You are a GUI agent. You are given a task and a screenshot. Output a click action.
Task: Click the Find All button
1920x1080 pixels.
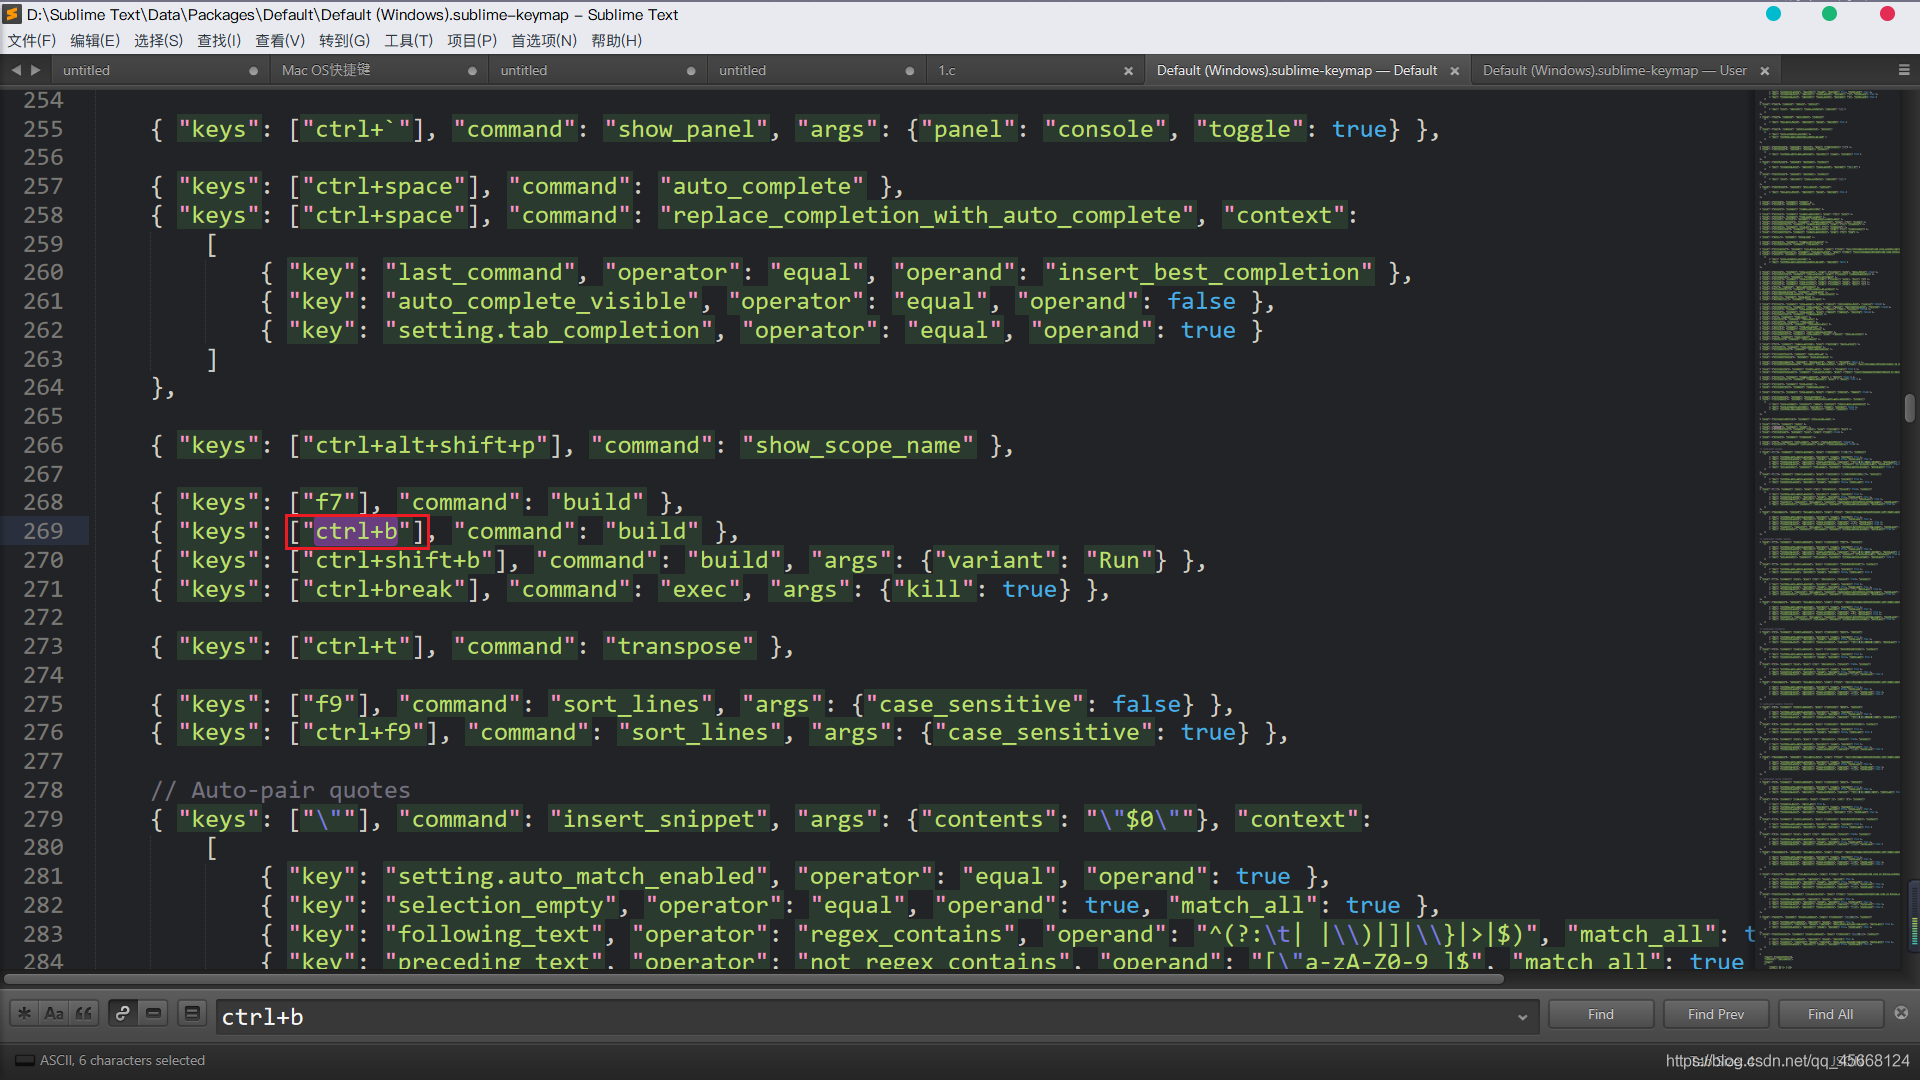(1830, 1014)
